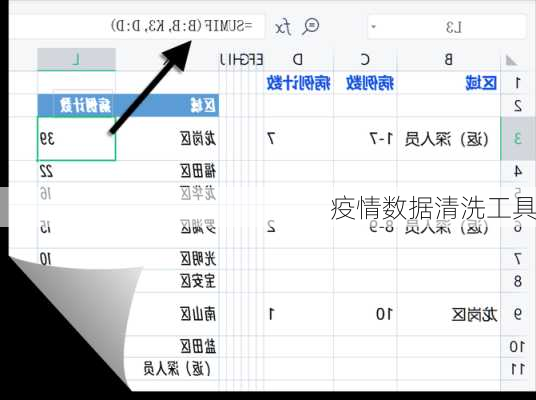
Task: Click the fx insert function icon
Action: point(283,27)
